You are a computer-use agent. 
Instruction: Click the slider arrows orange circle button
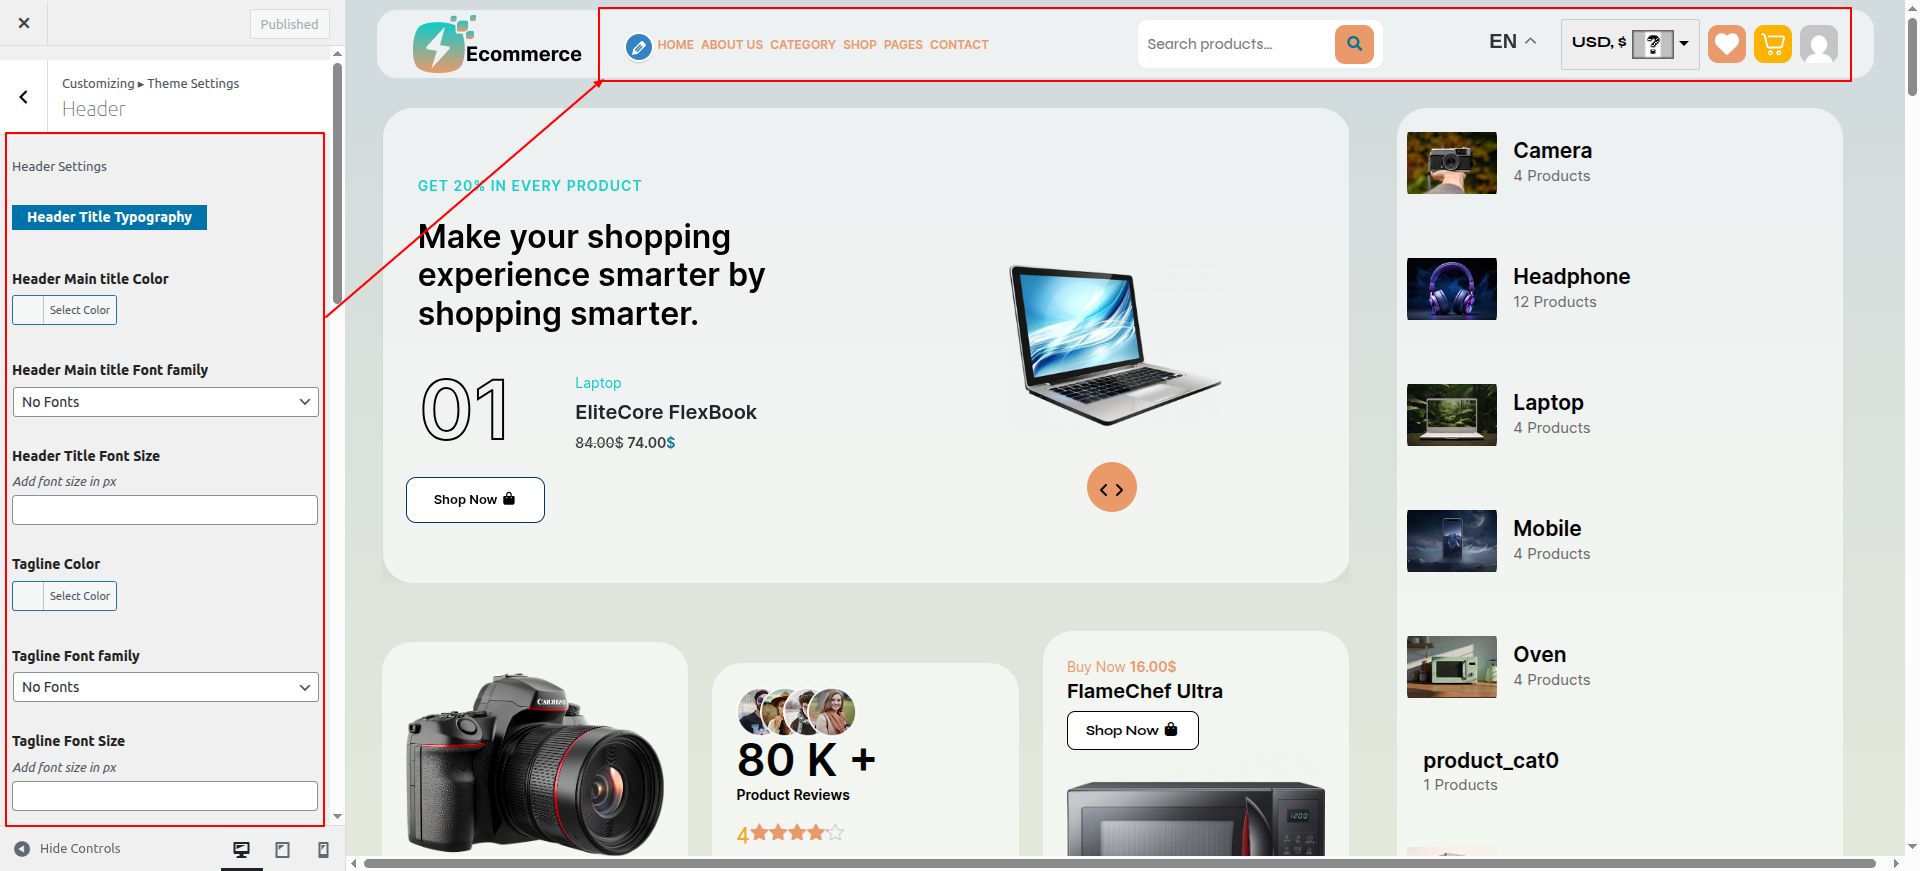[1112, 488]
